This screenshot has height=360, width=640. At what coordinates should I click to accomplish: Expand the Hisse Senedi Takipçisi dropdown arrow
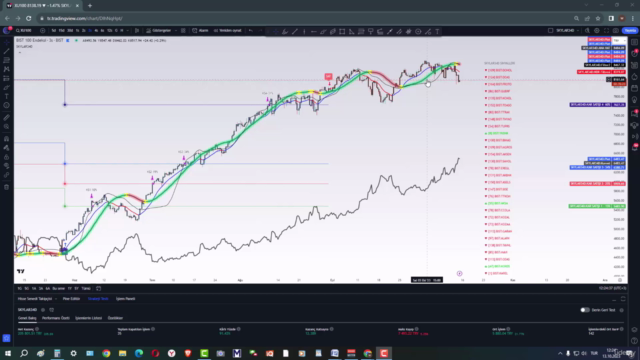[56, 299]
